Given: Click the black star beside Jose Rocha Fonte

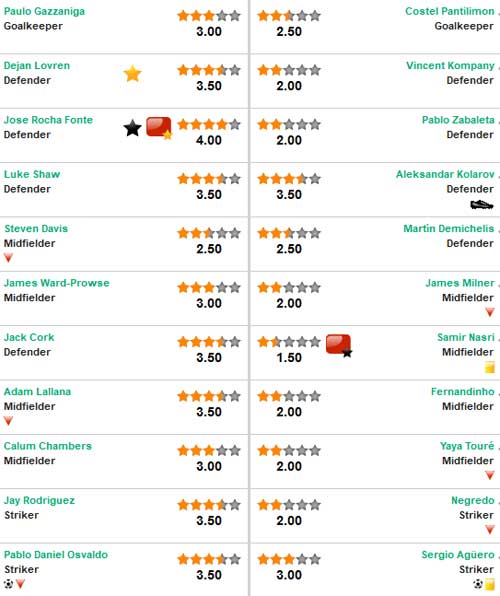Looking at the screenshot, I should coord(132,128).
